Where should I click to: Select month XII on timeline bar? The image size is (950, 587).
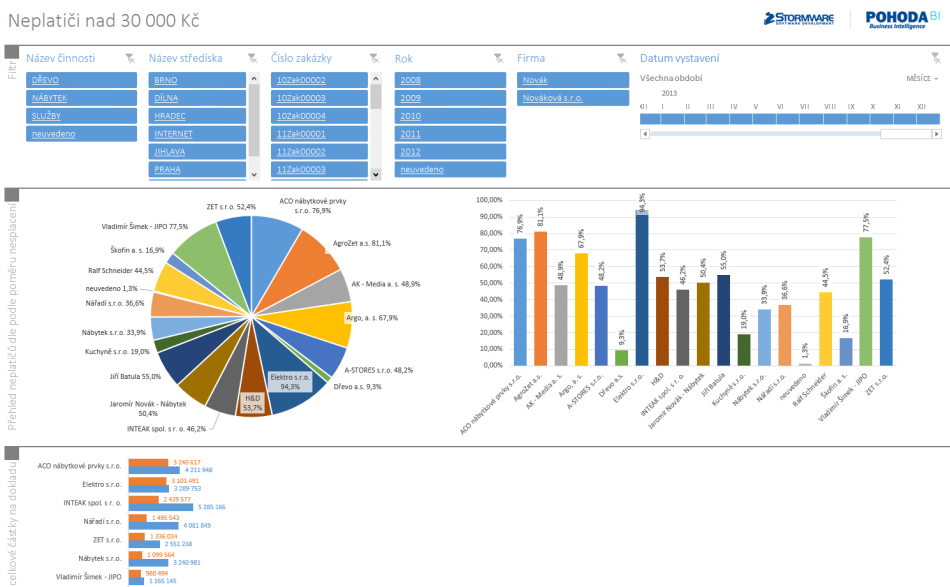[x=928, y=119]
